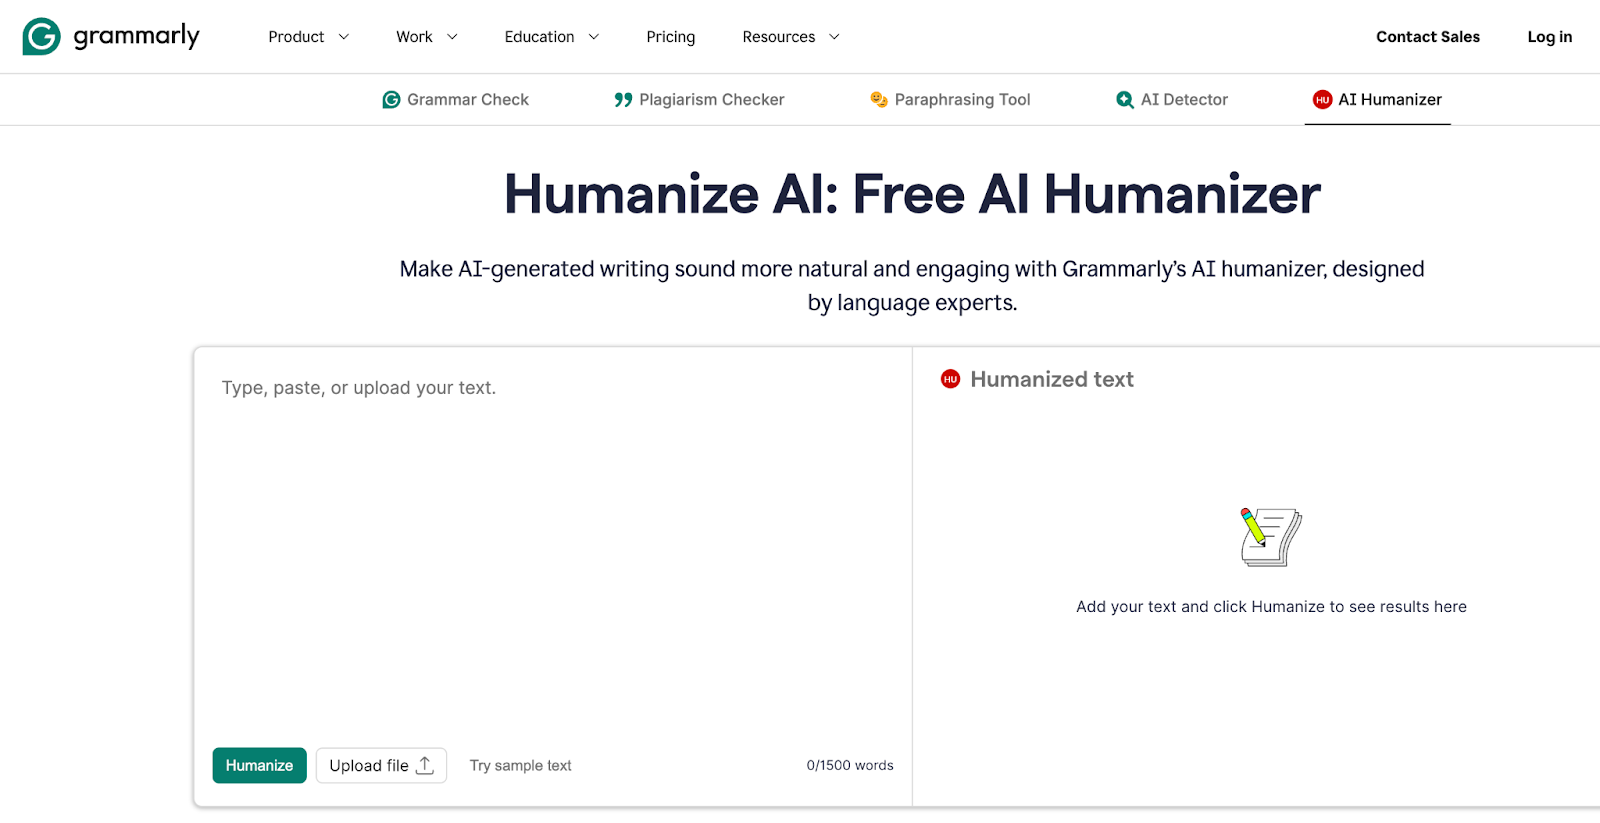Click the upload arrow icon

(x=425, y=765)
